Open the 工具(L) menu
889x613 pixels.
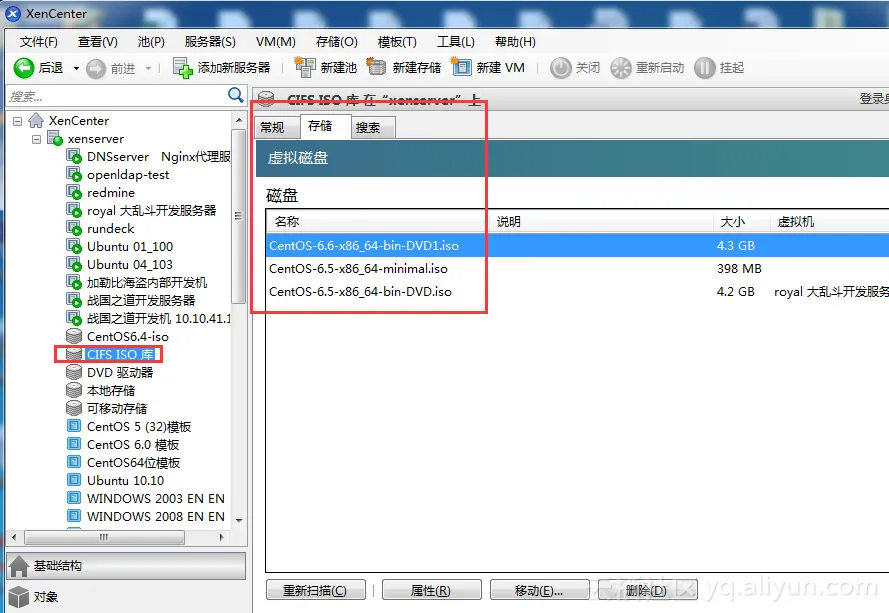pos(456,42)
